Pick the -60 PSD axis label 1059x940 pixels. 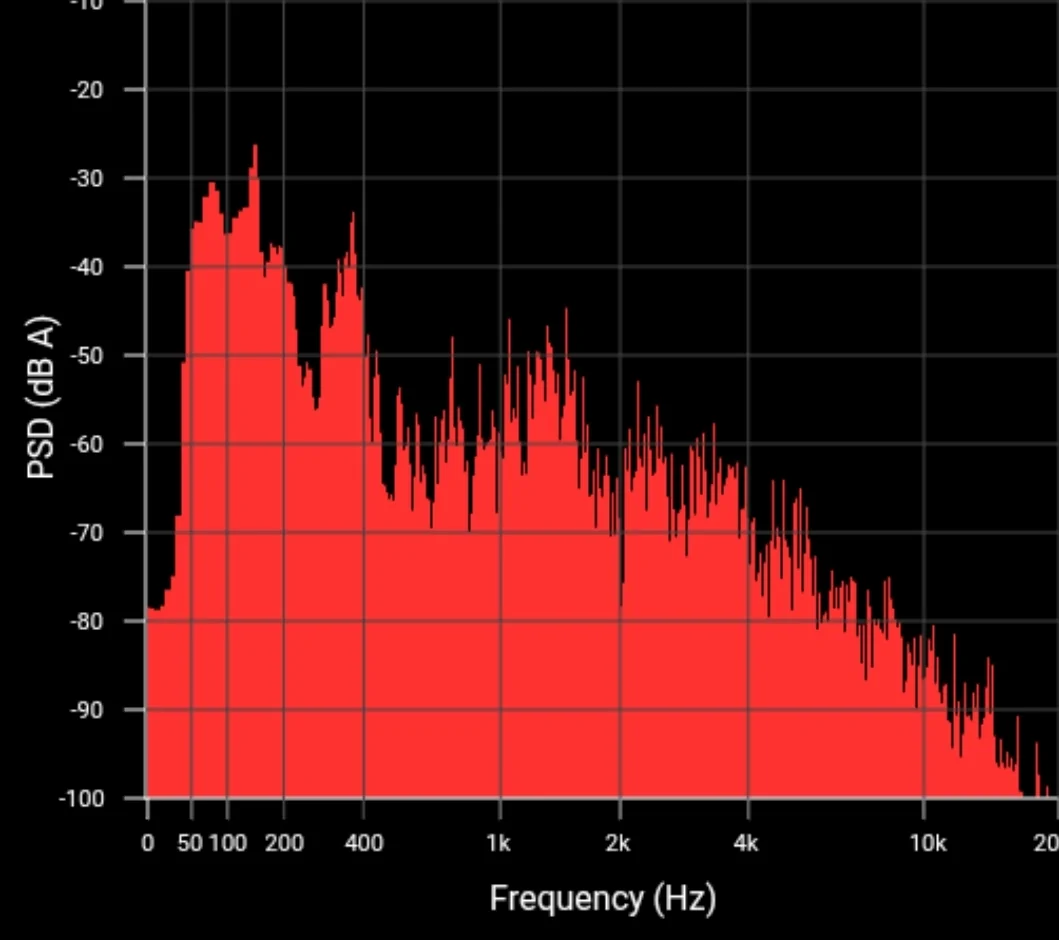pos(86,444)
